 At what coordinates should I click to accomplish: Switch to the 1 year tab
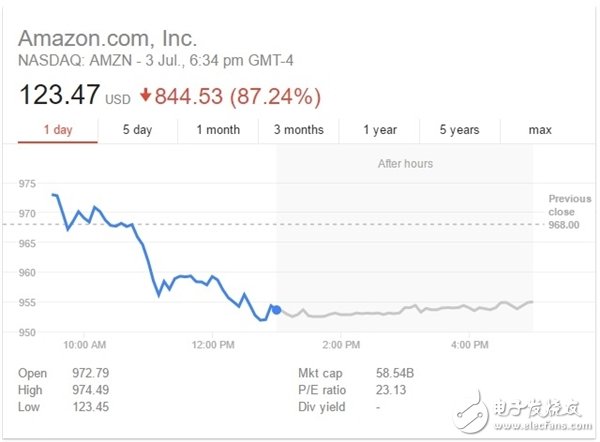point(380,130)
